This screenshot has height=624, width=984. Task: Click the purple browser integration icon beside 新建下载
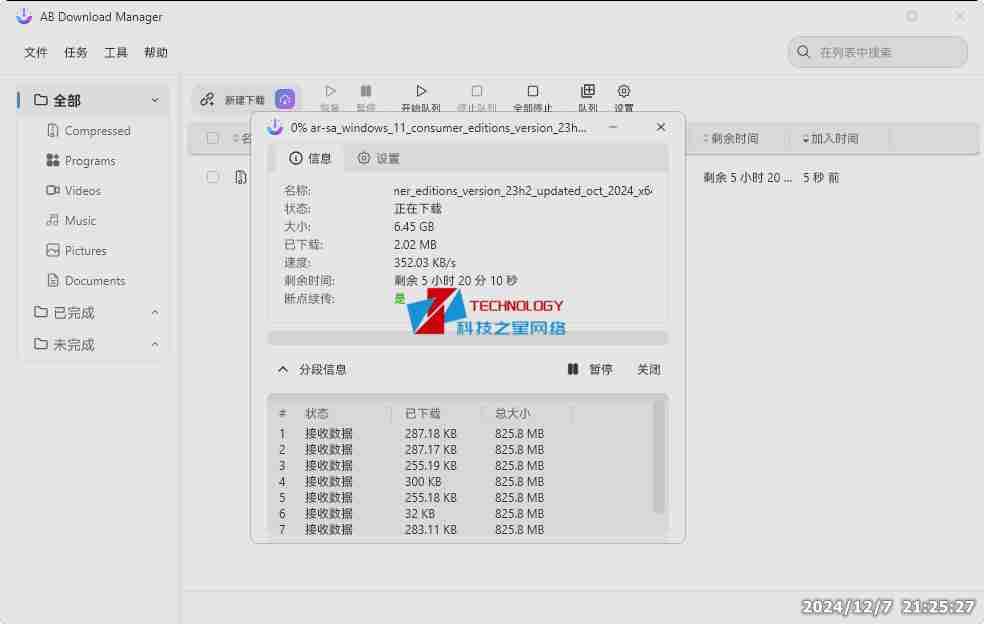tap(285, 98)
